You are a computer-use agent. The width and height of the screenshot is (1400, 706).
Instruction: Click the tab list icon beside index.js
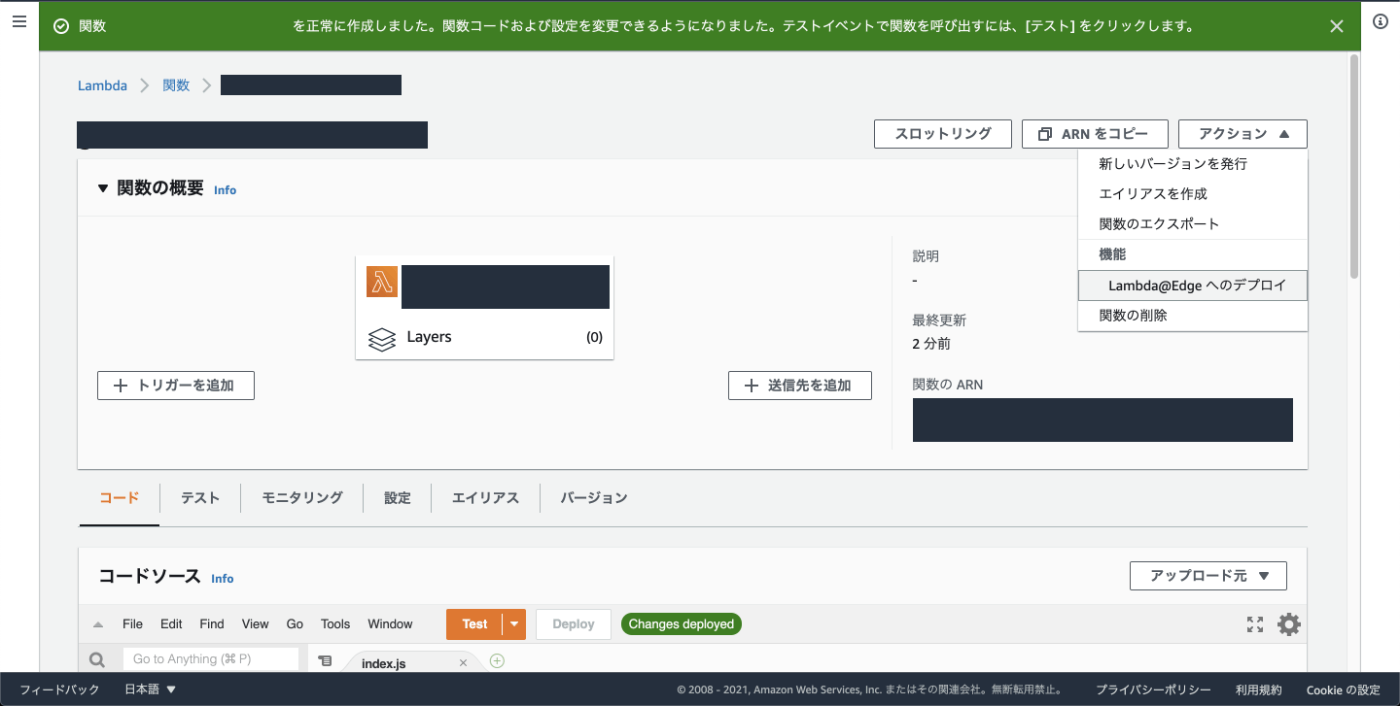[x=325, y=661]
